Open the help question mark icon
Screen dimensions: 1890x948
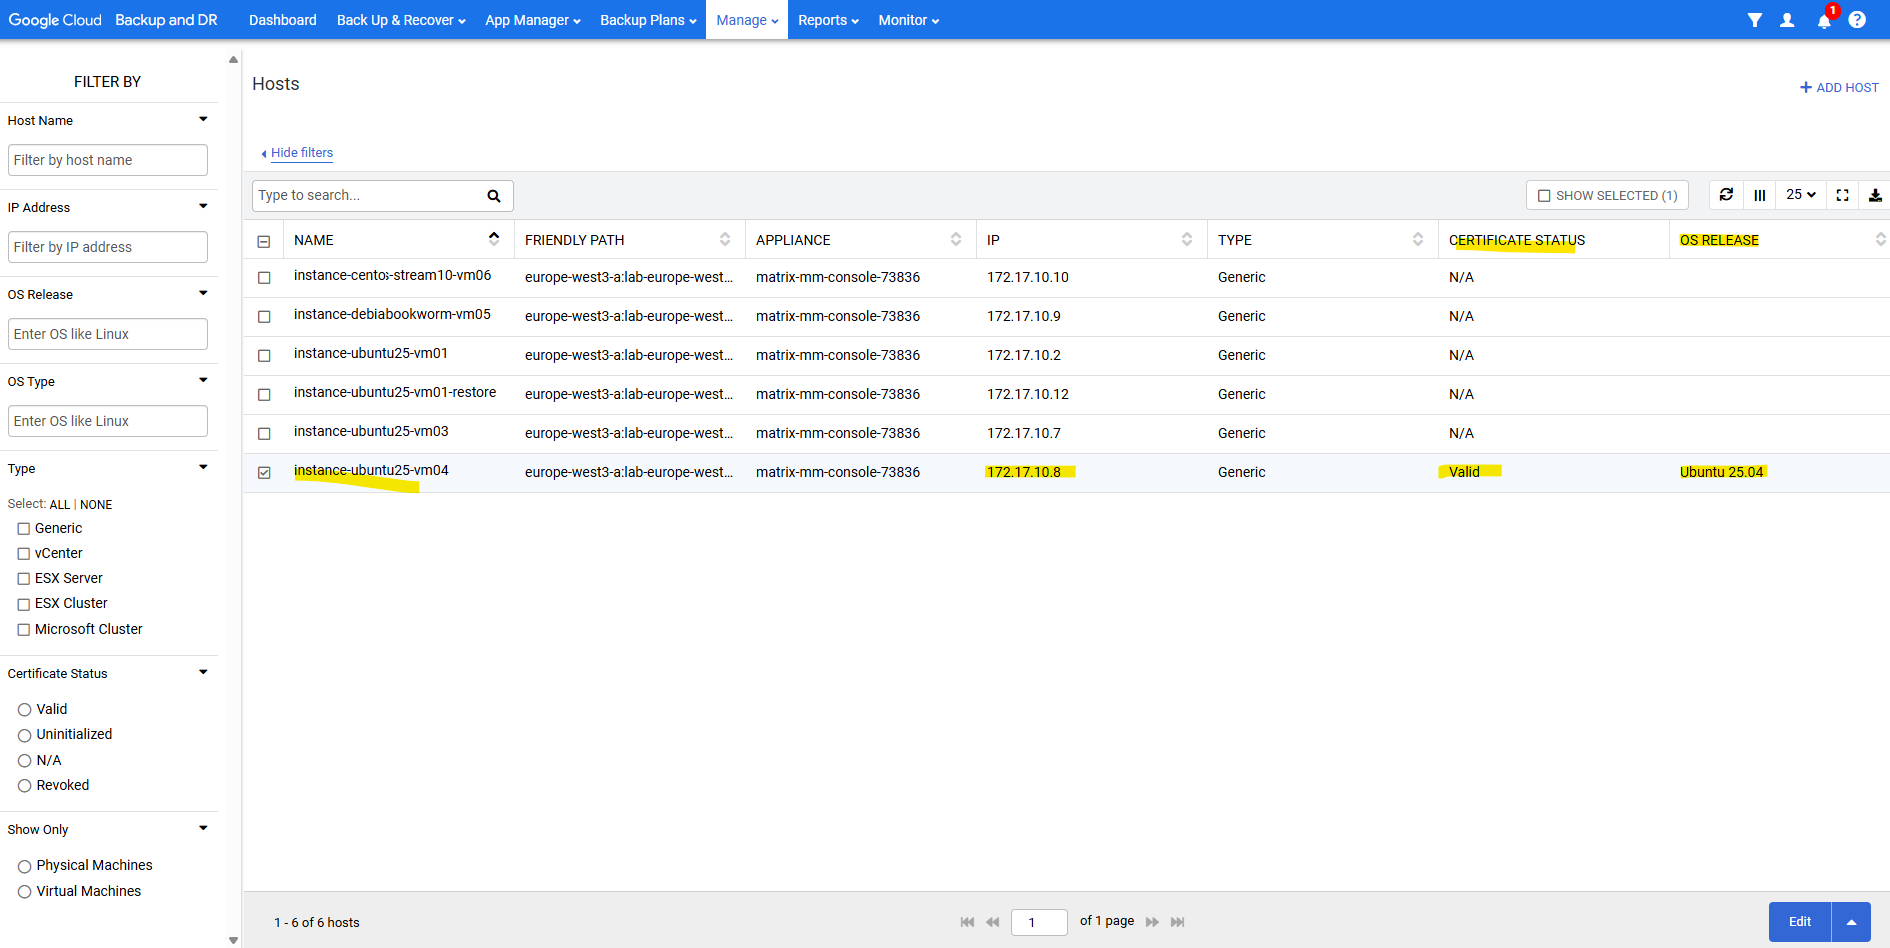click(x=1857, y=20)
